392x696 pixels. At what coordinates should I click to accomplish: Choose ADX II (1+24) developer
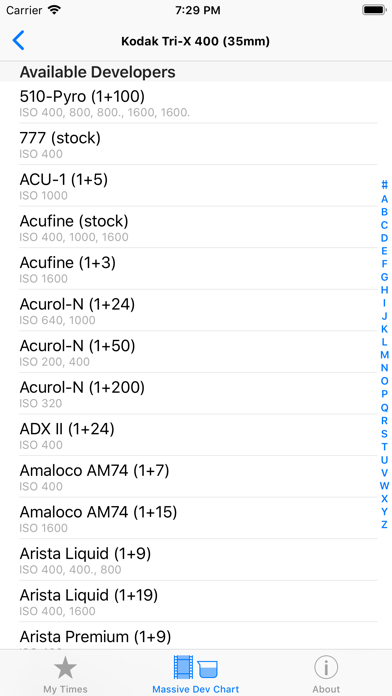[196, 435]
